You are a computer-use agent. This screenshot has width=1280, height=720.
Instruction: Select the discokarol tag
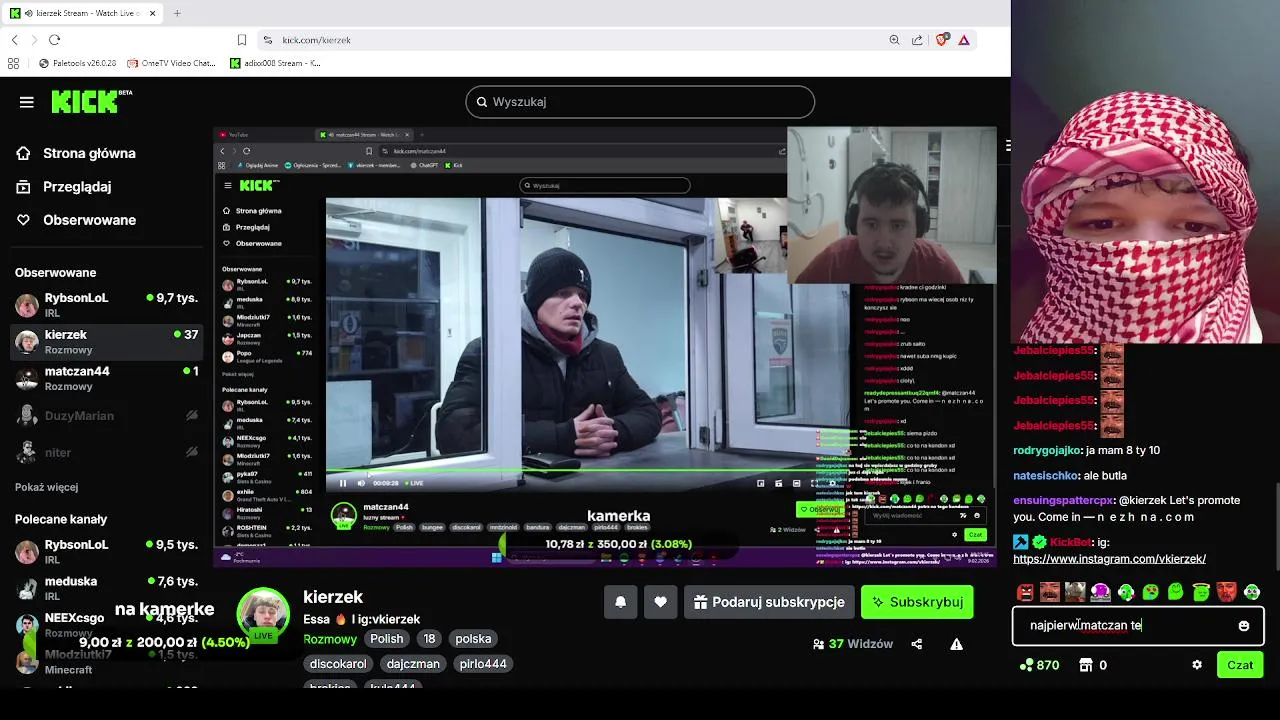338,664
